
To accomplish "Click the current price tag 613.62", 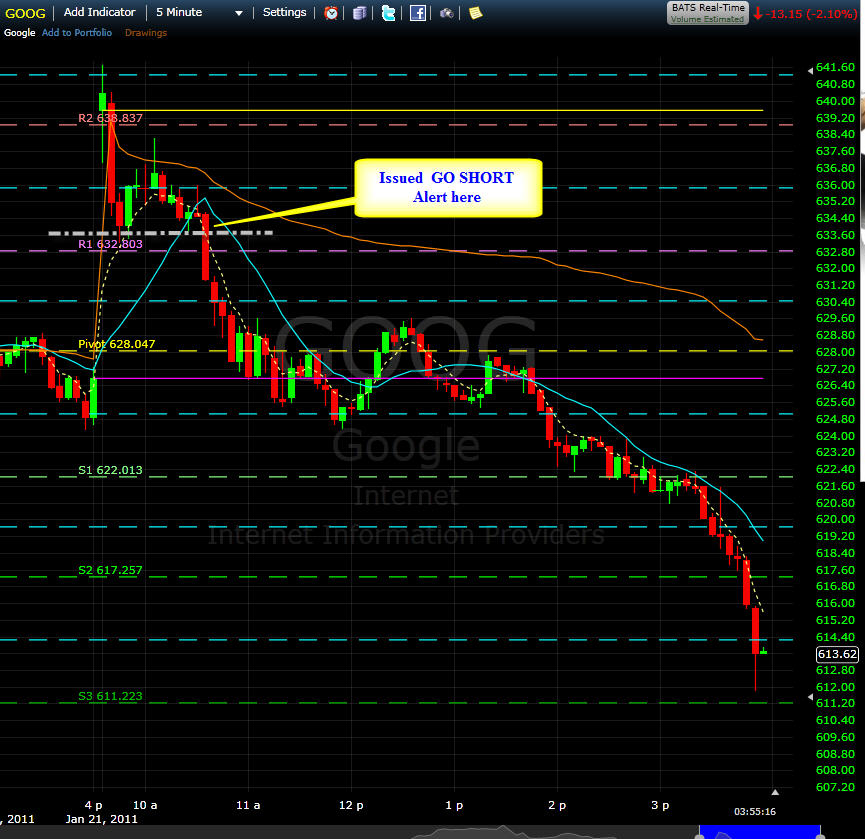I will 837,654.
